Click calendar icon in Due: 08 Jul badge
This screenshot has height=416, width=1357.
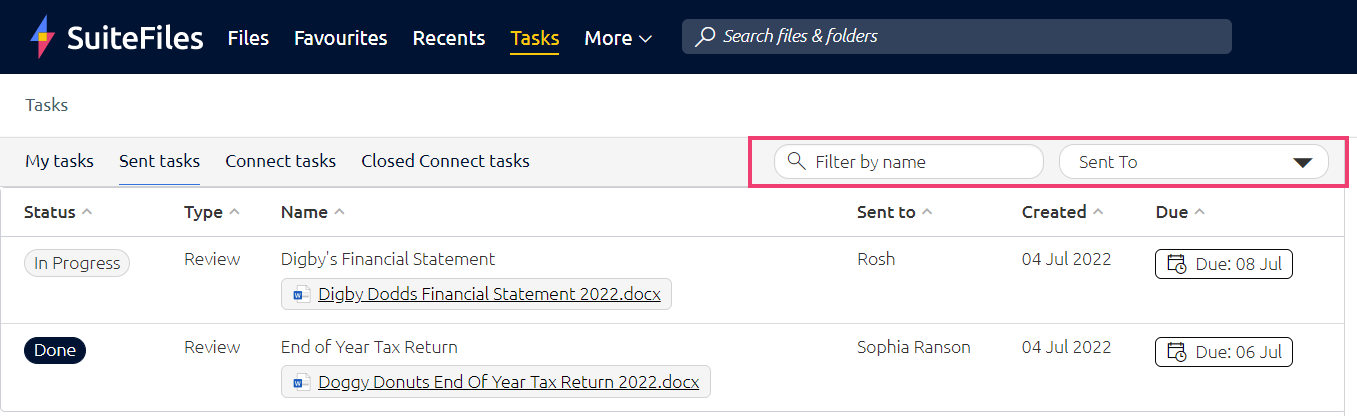1177,265
